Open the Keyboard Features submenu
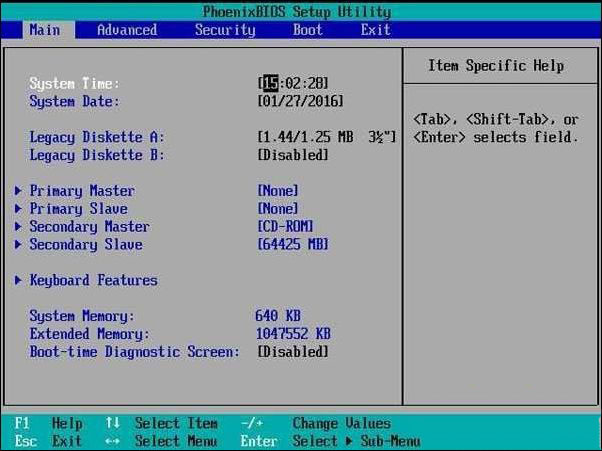This screenshot has width=602, height=451. 93,281
